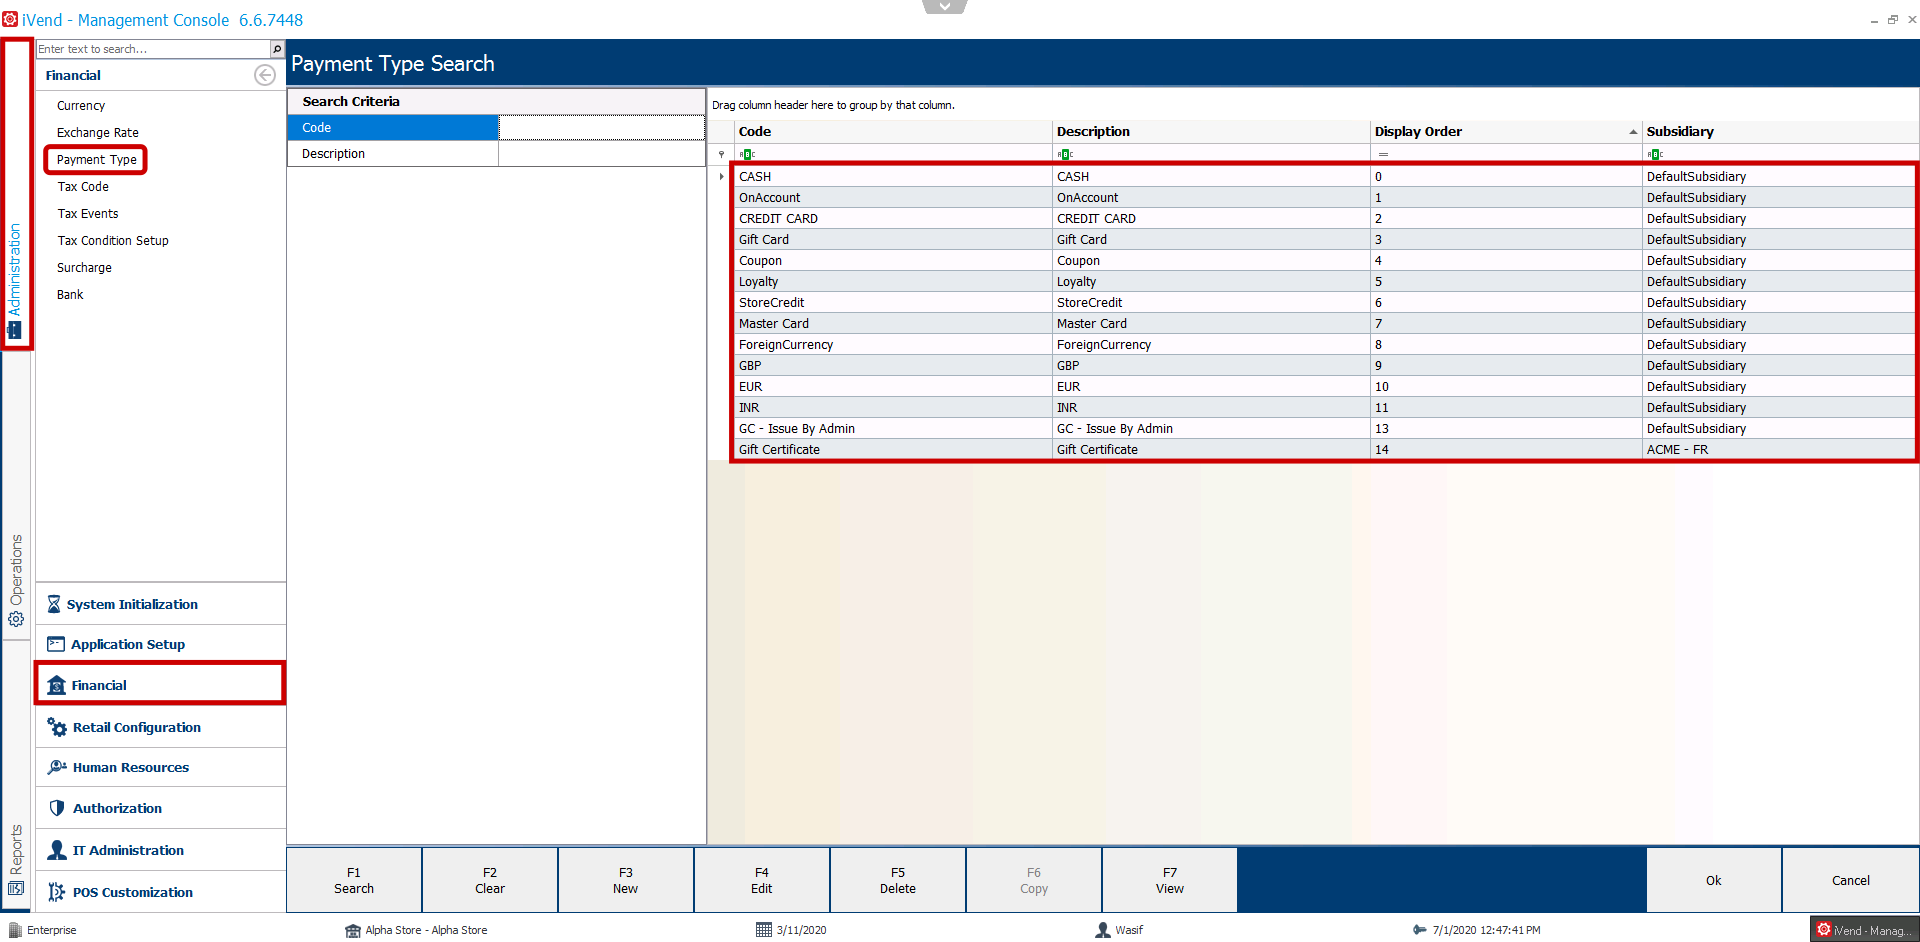Click the search magnifier icon
Screen dimensions: 1920x942
(277, 49)
